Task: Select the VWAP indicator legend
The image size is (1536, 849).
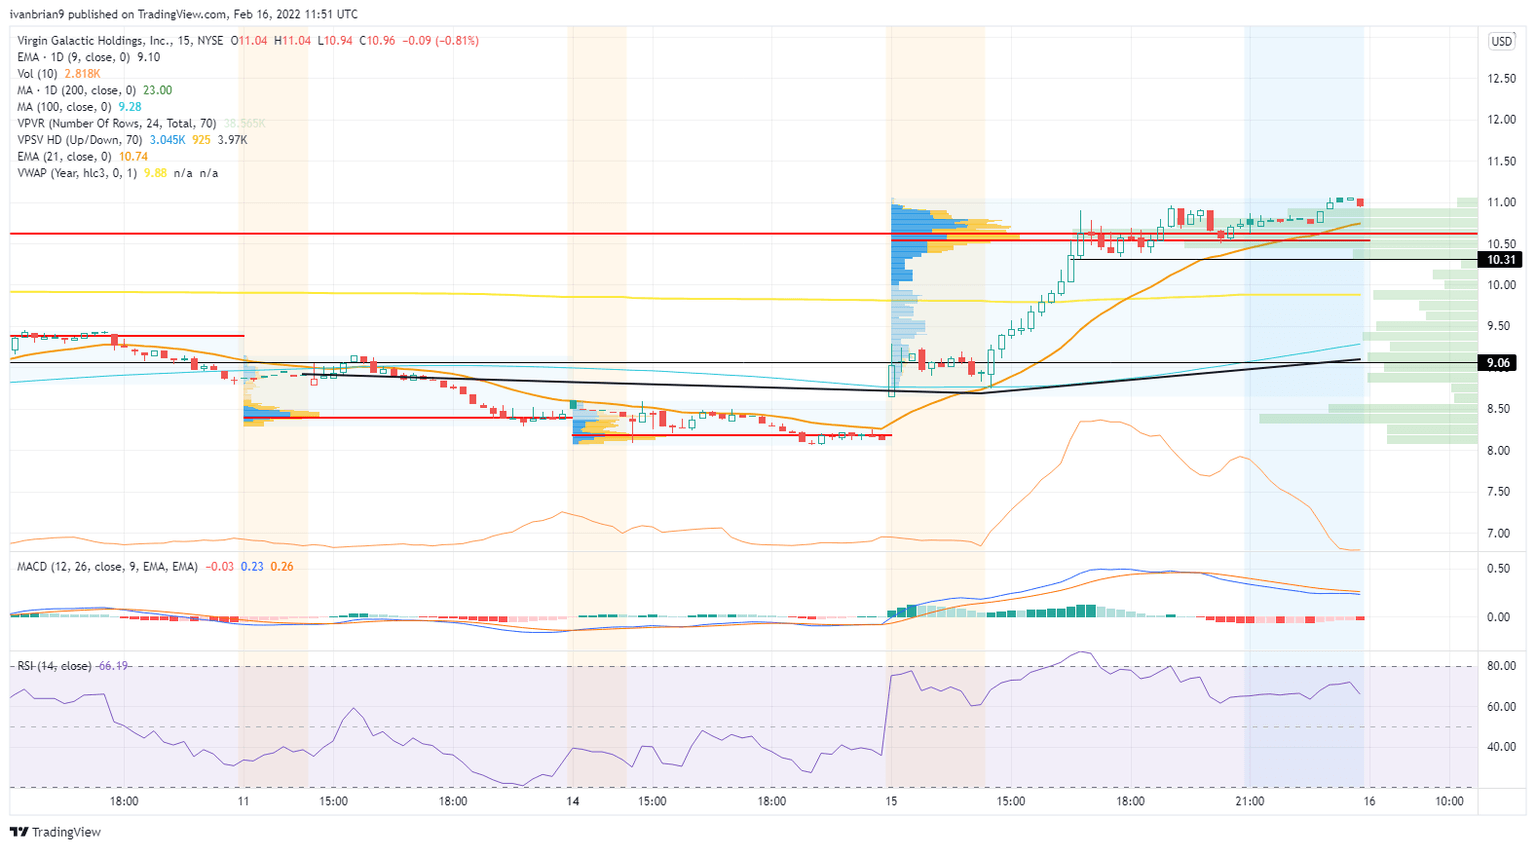Action: (77, 173)
